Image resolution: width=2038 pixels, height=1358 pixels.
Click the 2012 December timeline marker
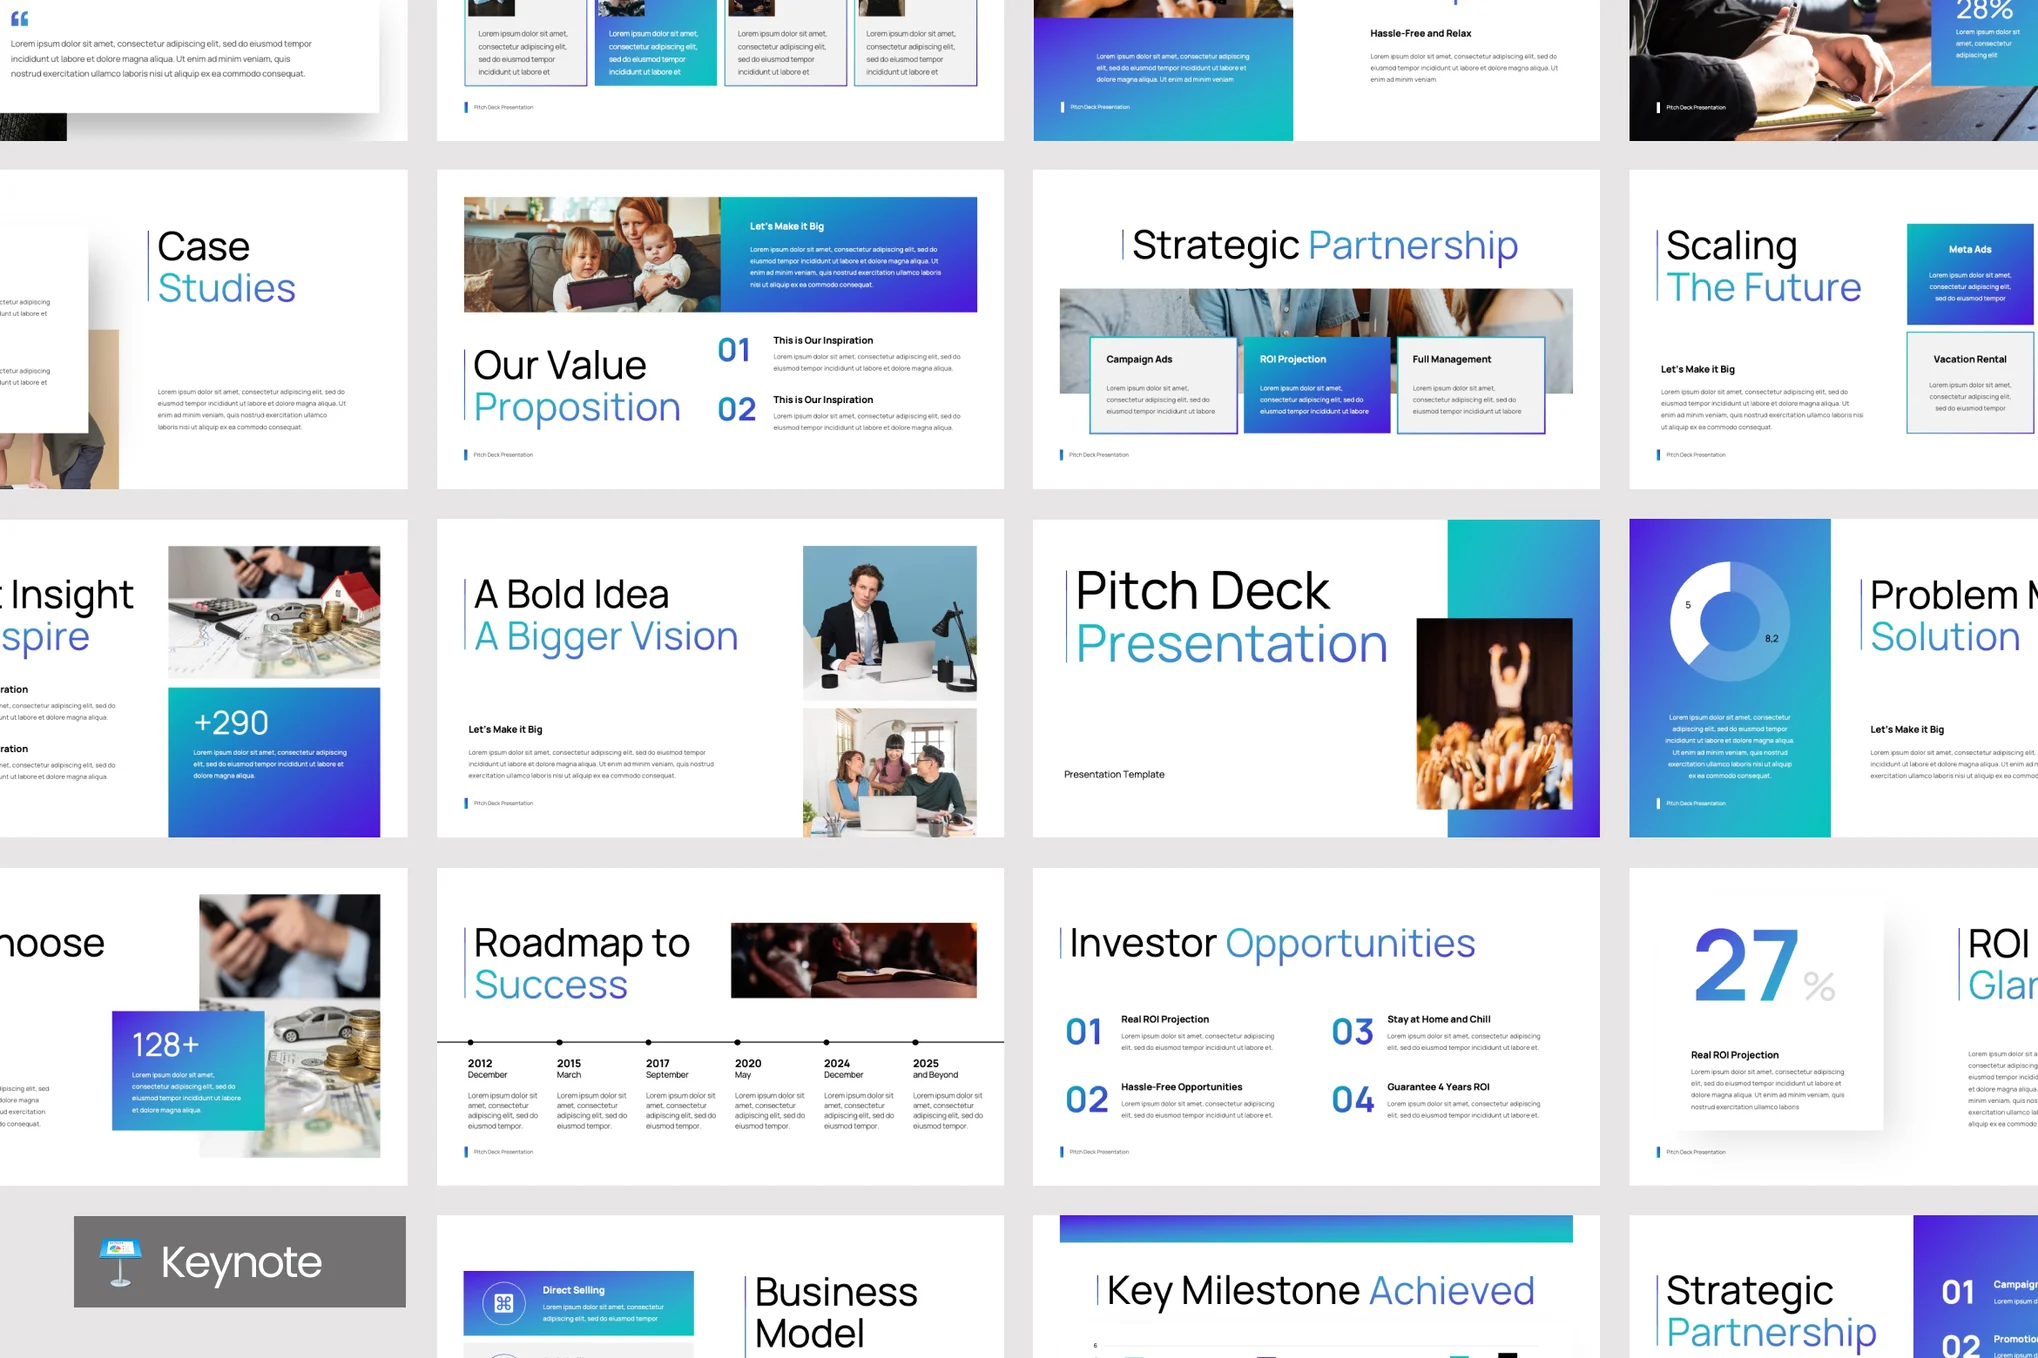pyautogui.click(x=471, y=1043)
